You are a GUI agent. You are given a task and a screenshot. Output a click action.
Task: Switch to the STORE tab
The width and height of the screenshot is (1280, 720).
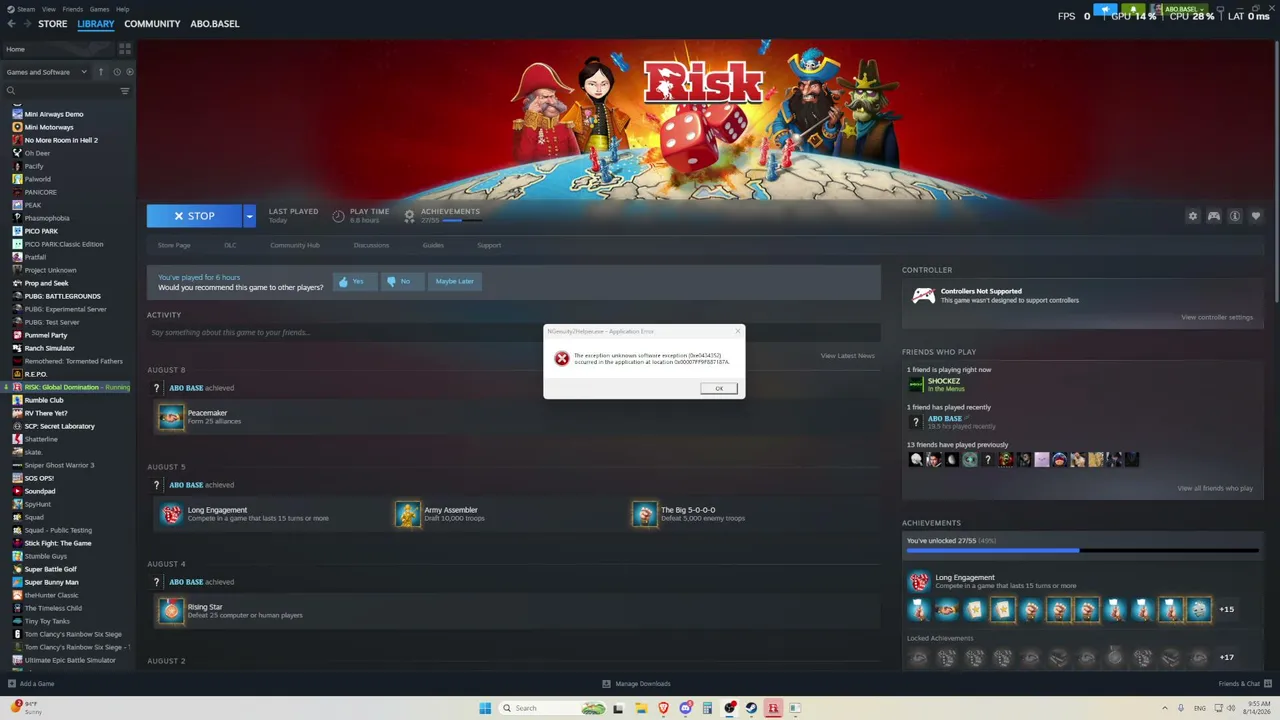click(53, 24)
